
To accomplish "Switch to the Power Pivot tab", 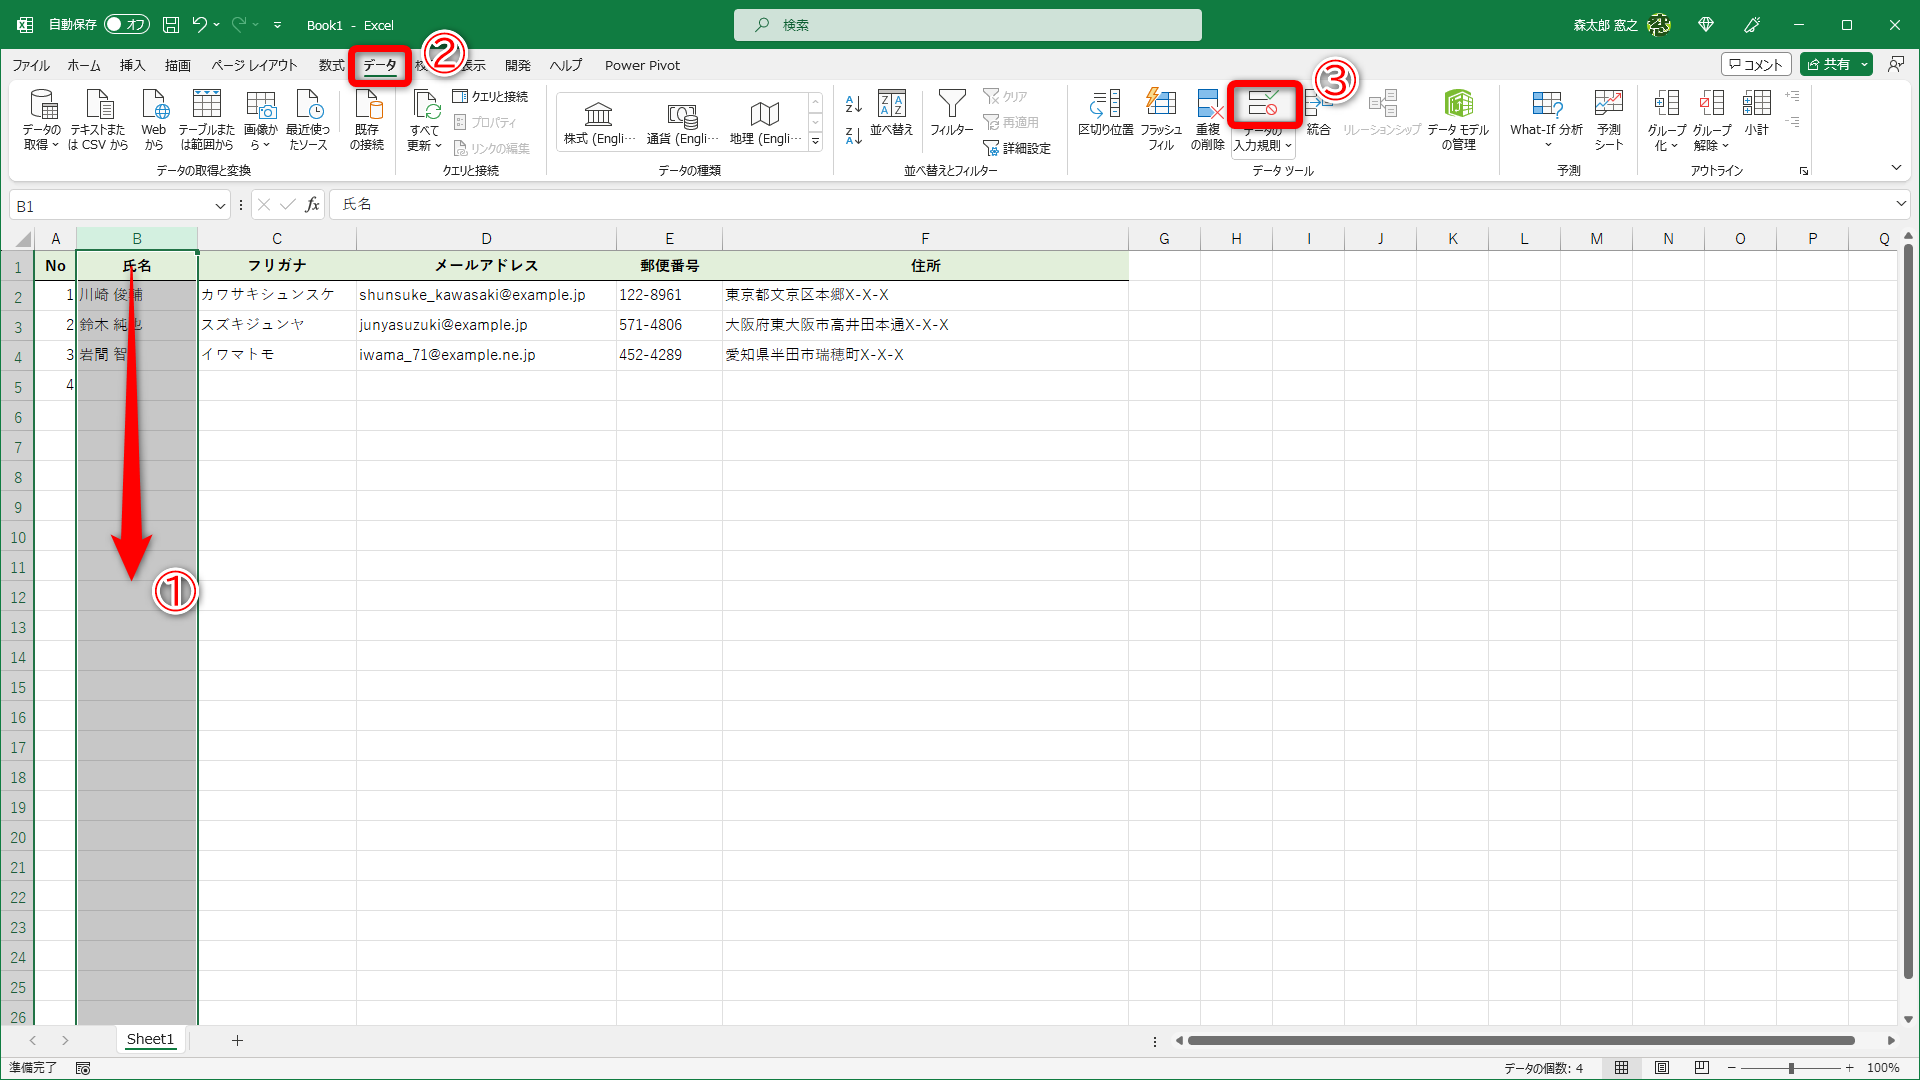I will pos(642,65).
